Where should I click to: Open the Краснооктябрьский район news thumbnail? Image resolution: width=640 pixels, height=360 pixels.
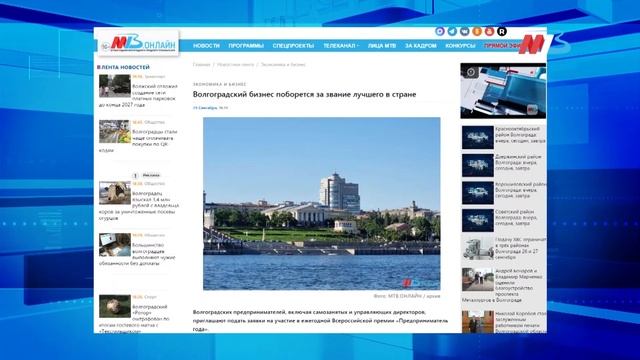[x=478, y=137]
